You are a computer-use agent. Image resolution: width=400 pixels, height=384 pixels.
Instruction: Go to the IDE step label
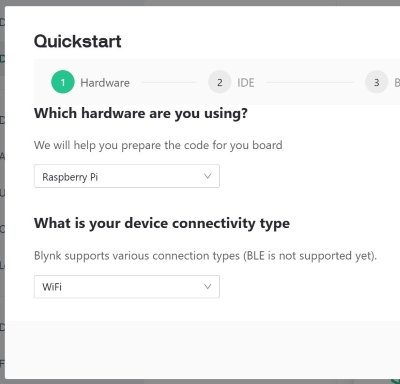[x=246, y=83]
